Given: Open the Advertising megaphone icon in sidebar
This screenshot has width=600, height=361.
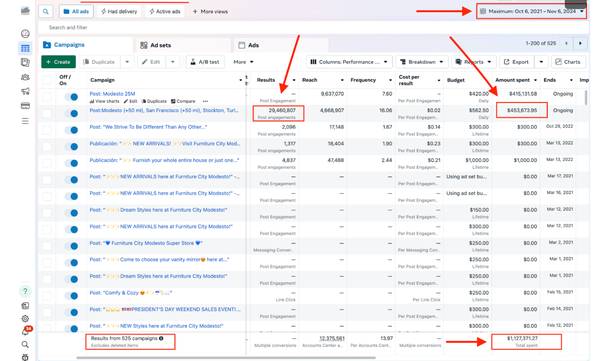Looking at the screenshot, I should (25, 91).
